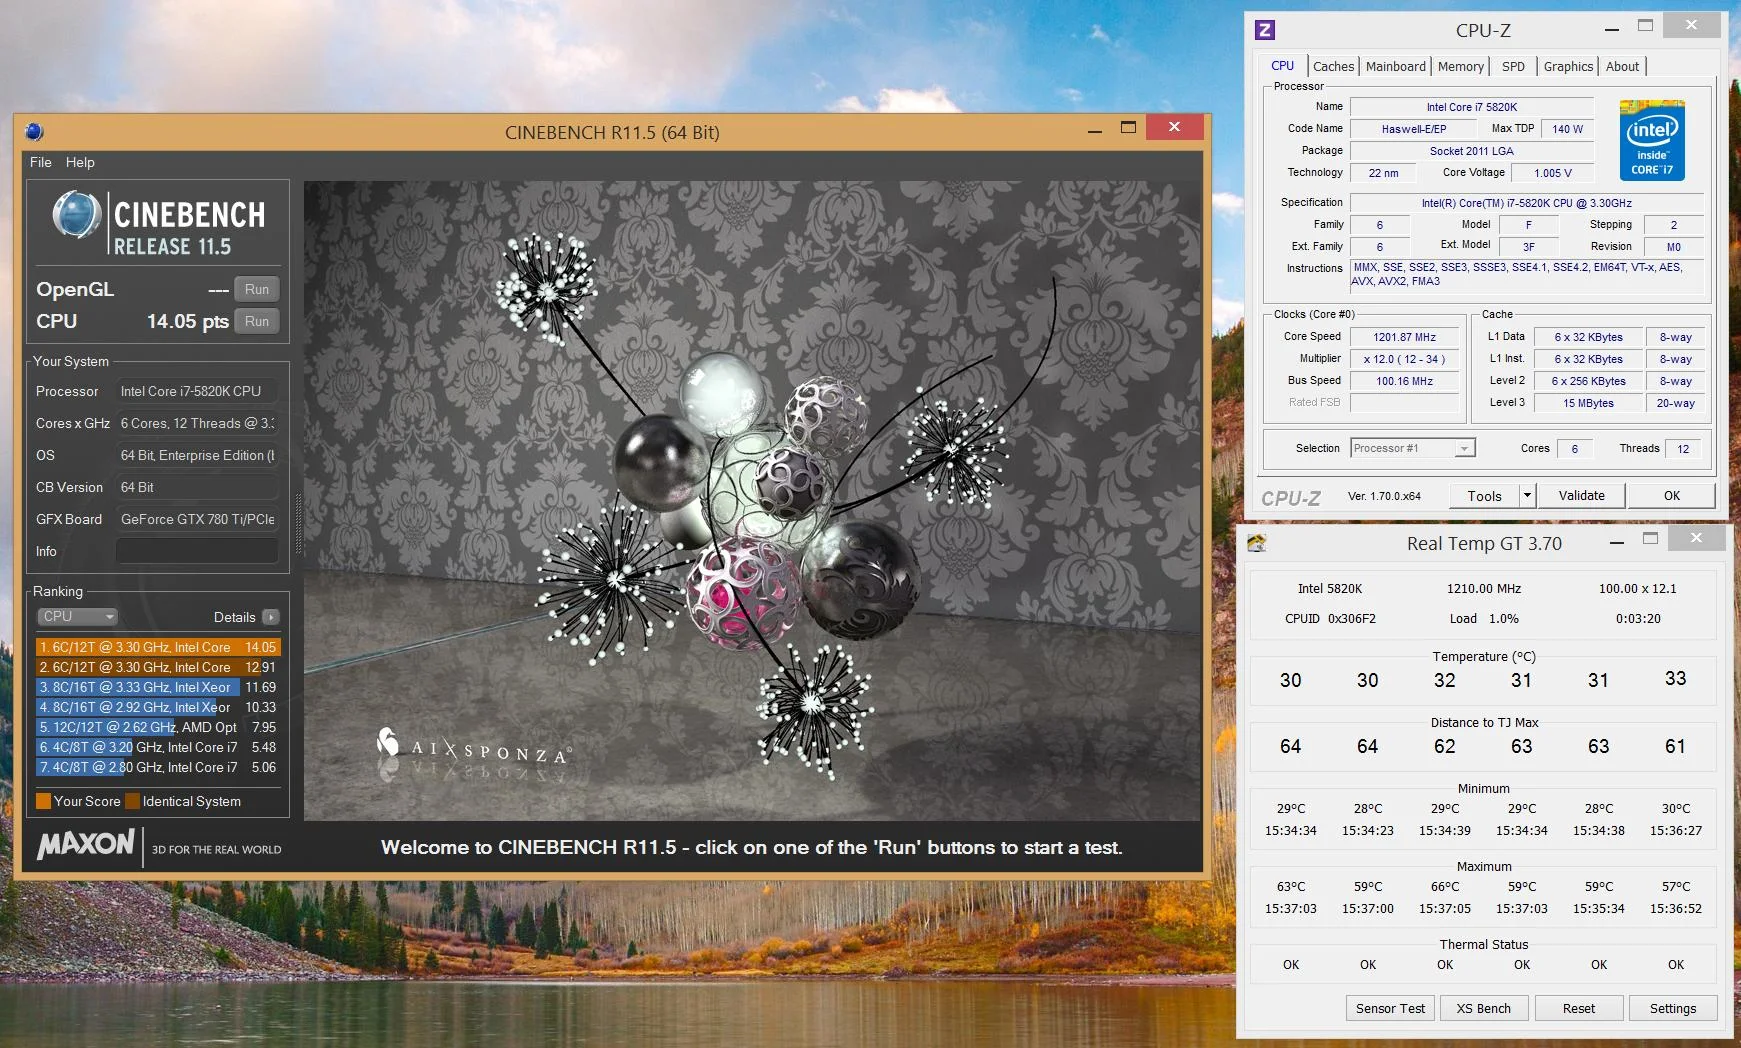Select ranking row 7 with score 5.06
The height and width of the screenshot is (1048, 1741).
[158, 767]
